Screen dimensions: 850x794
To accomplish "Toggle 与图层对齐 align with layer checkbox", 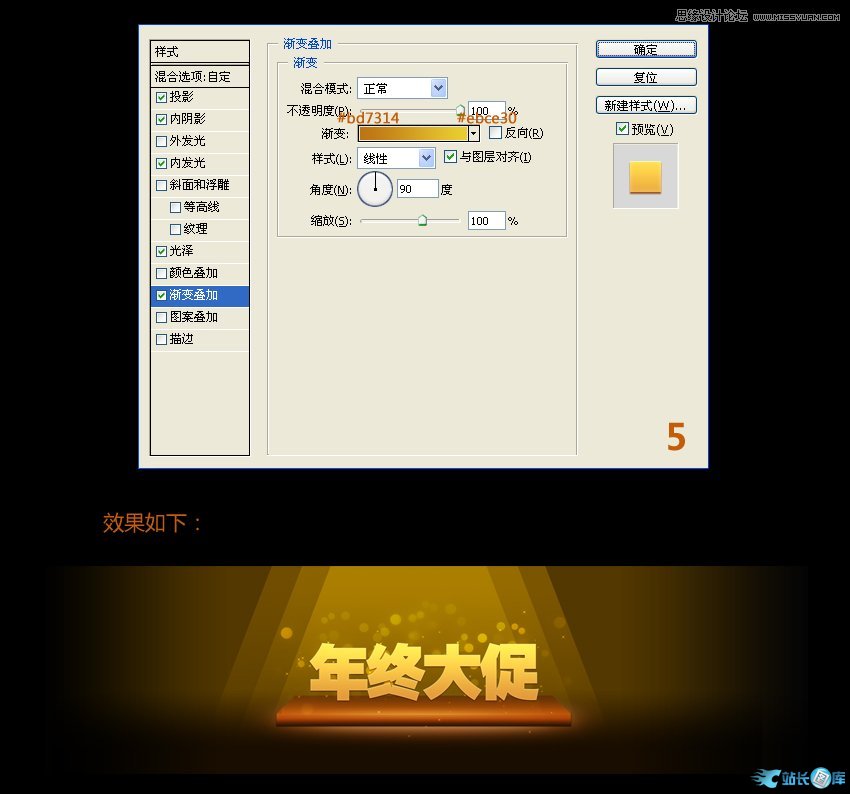I will 450,157.
